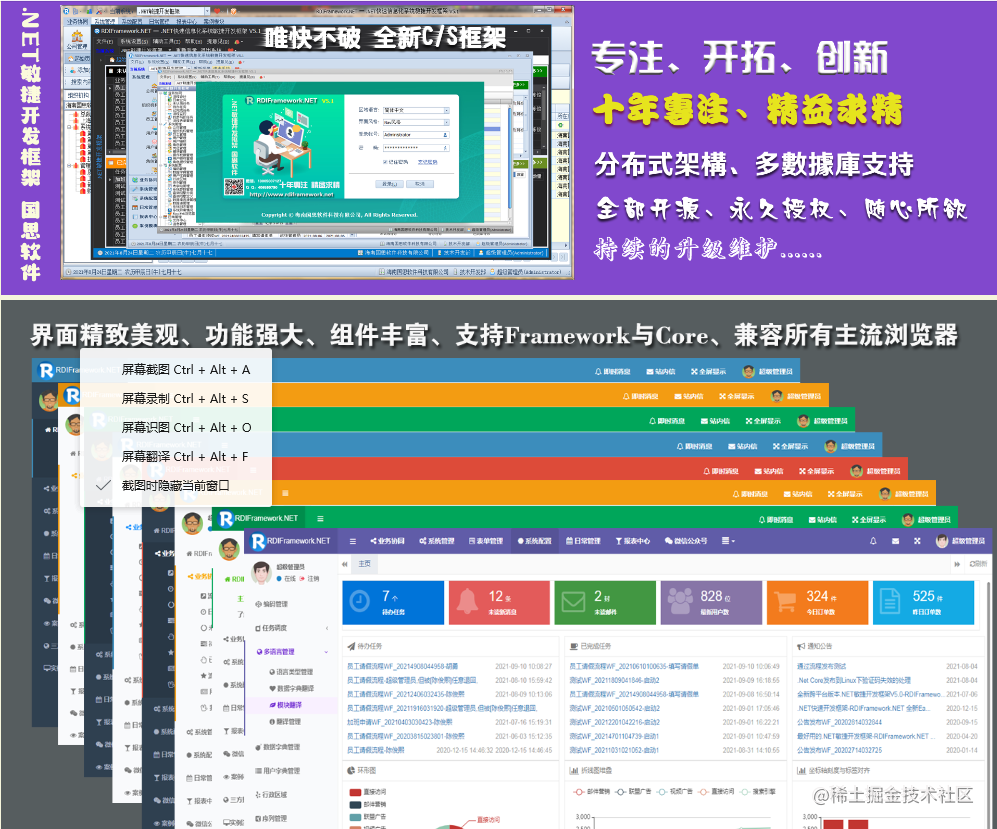
Task: Open 表单管理 in purple navigation bar
Action: (486, 541)
